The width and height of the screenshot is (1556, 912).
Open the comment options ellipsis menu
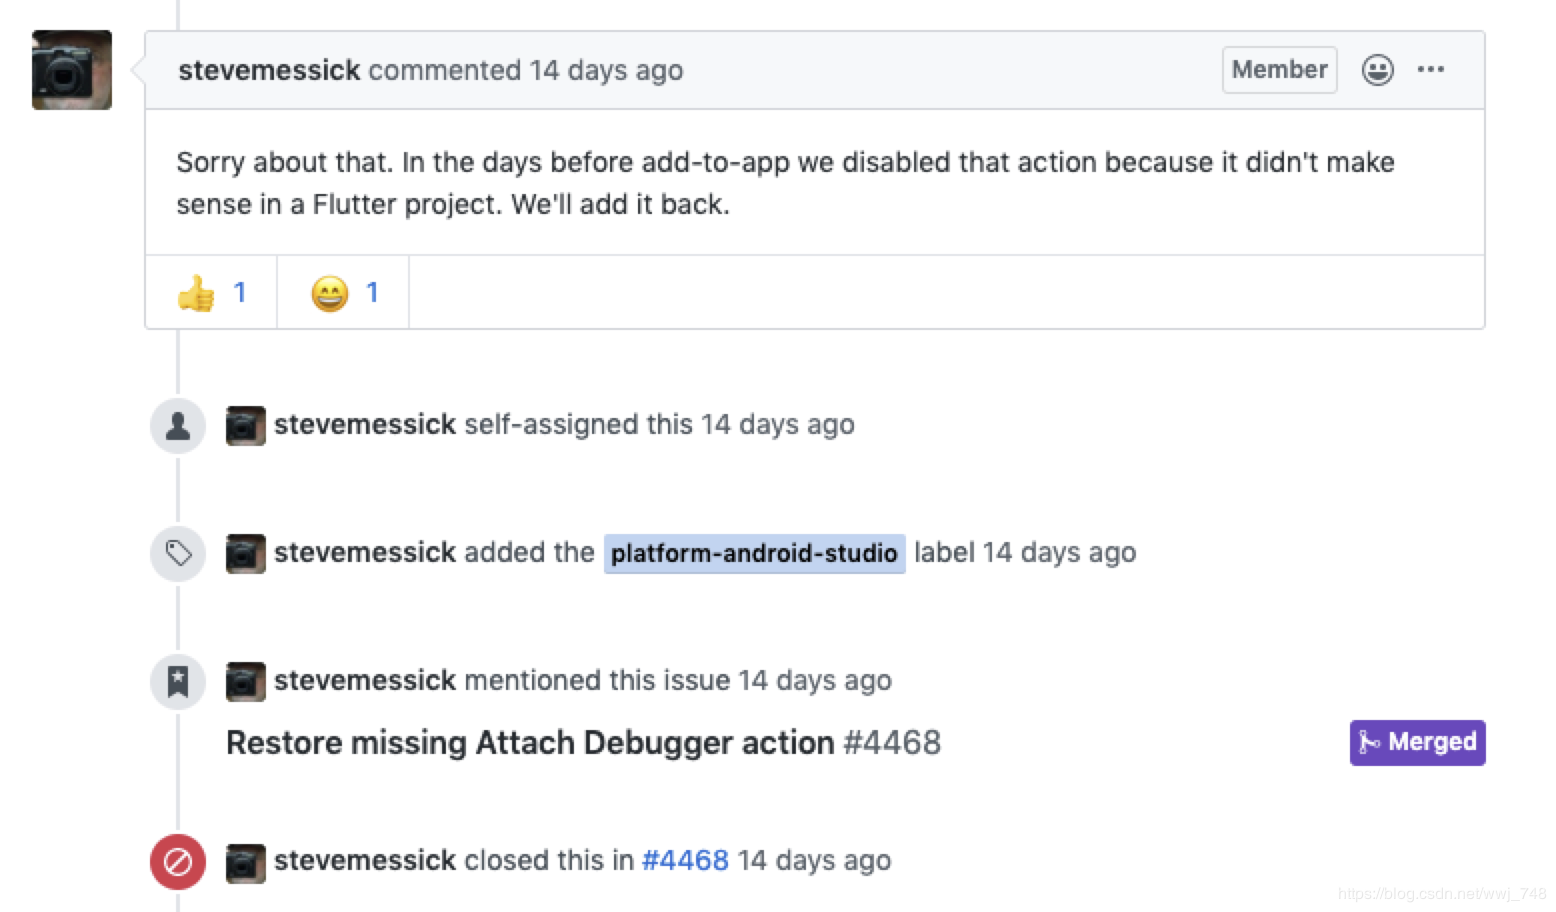(x=1430, y=70)
